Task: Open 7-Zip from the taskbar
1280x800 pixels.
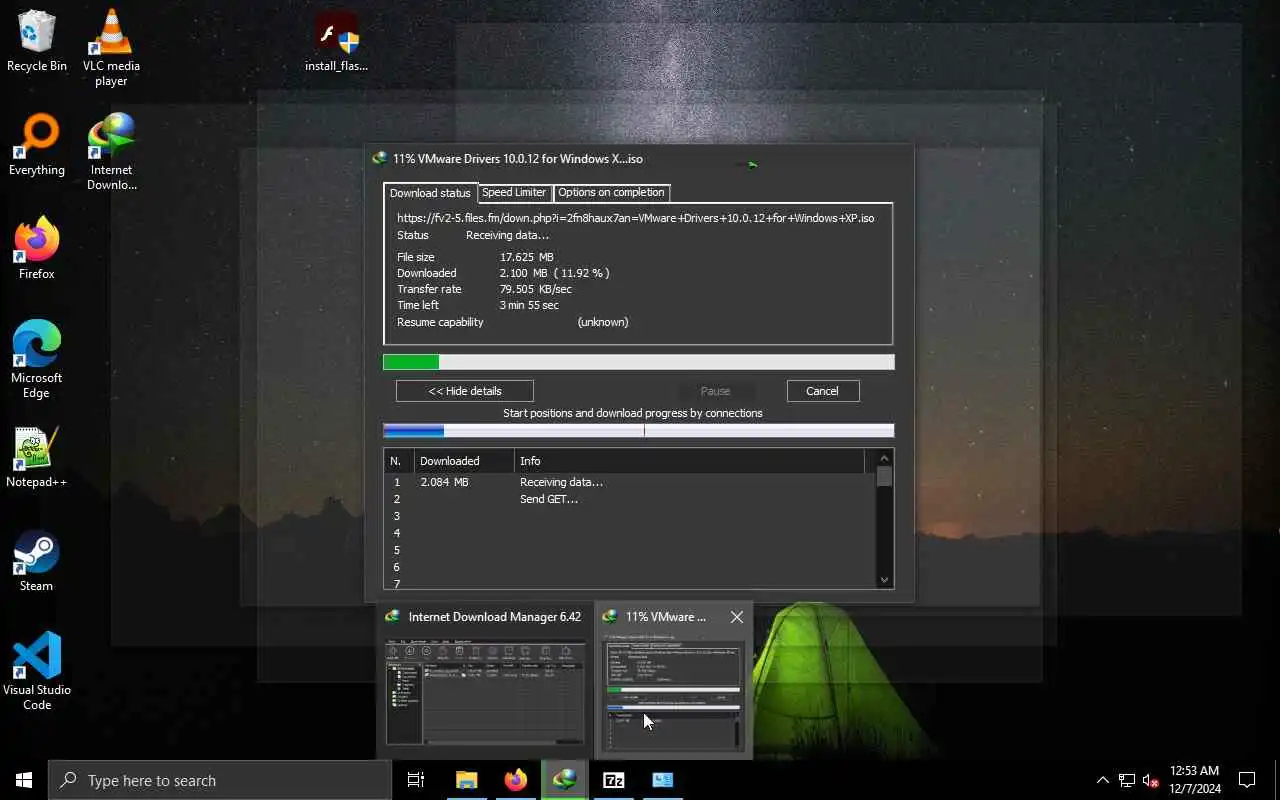Action: click(x=614, y=780)
